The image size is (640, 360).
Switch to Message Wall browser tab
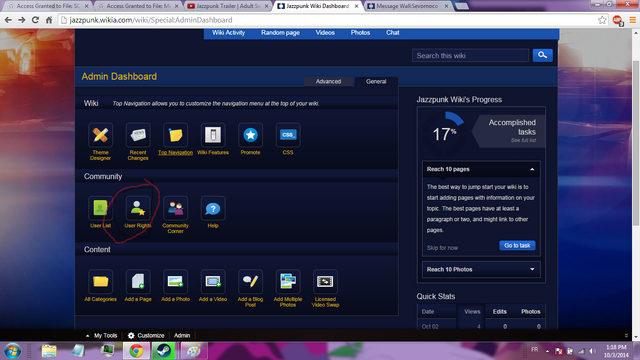point(407,6)
